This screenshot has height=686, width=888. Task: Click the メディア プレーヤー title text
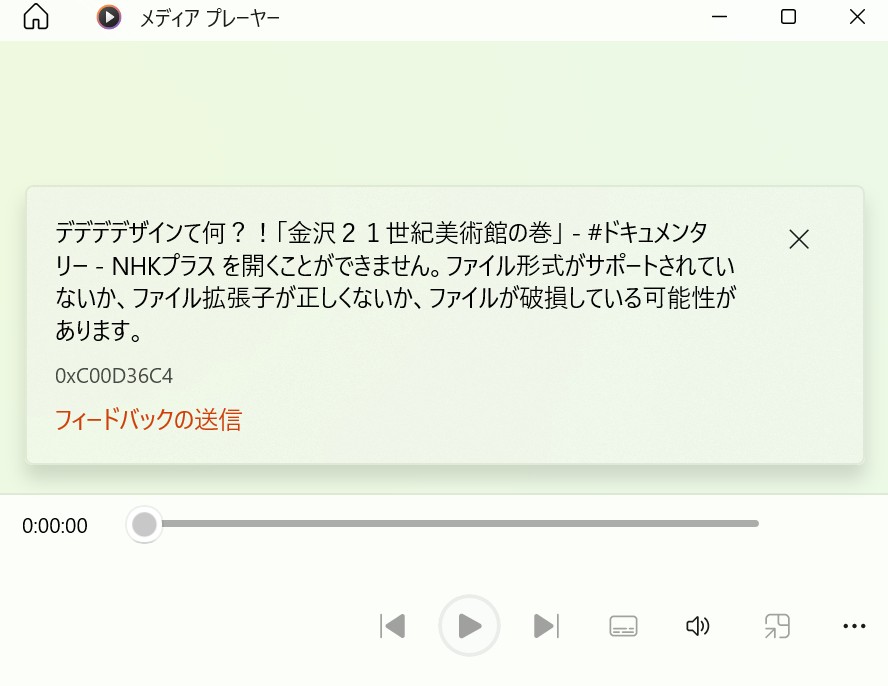(x=210, y=18)
